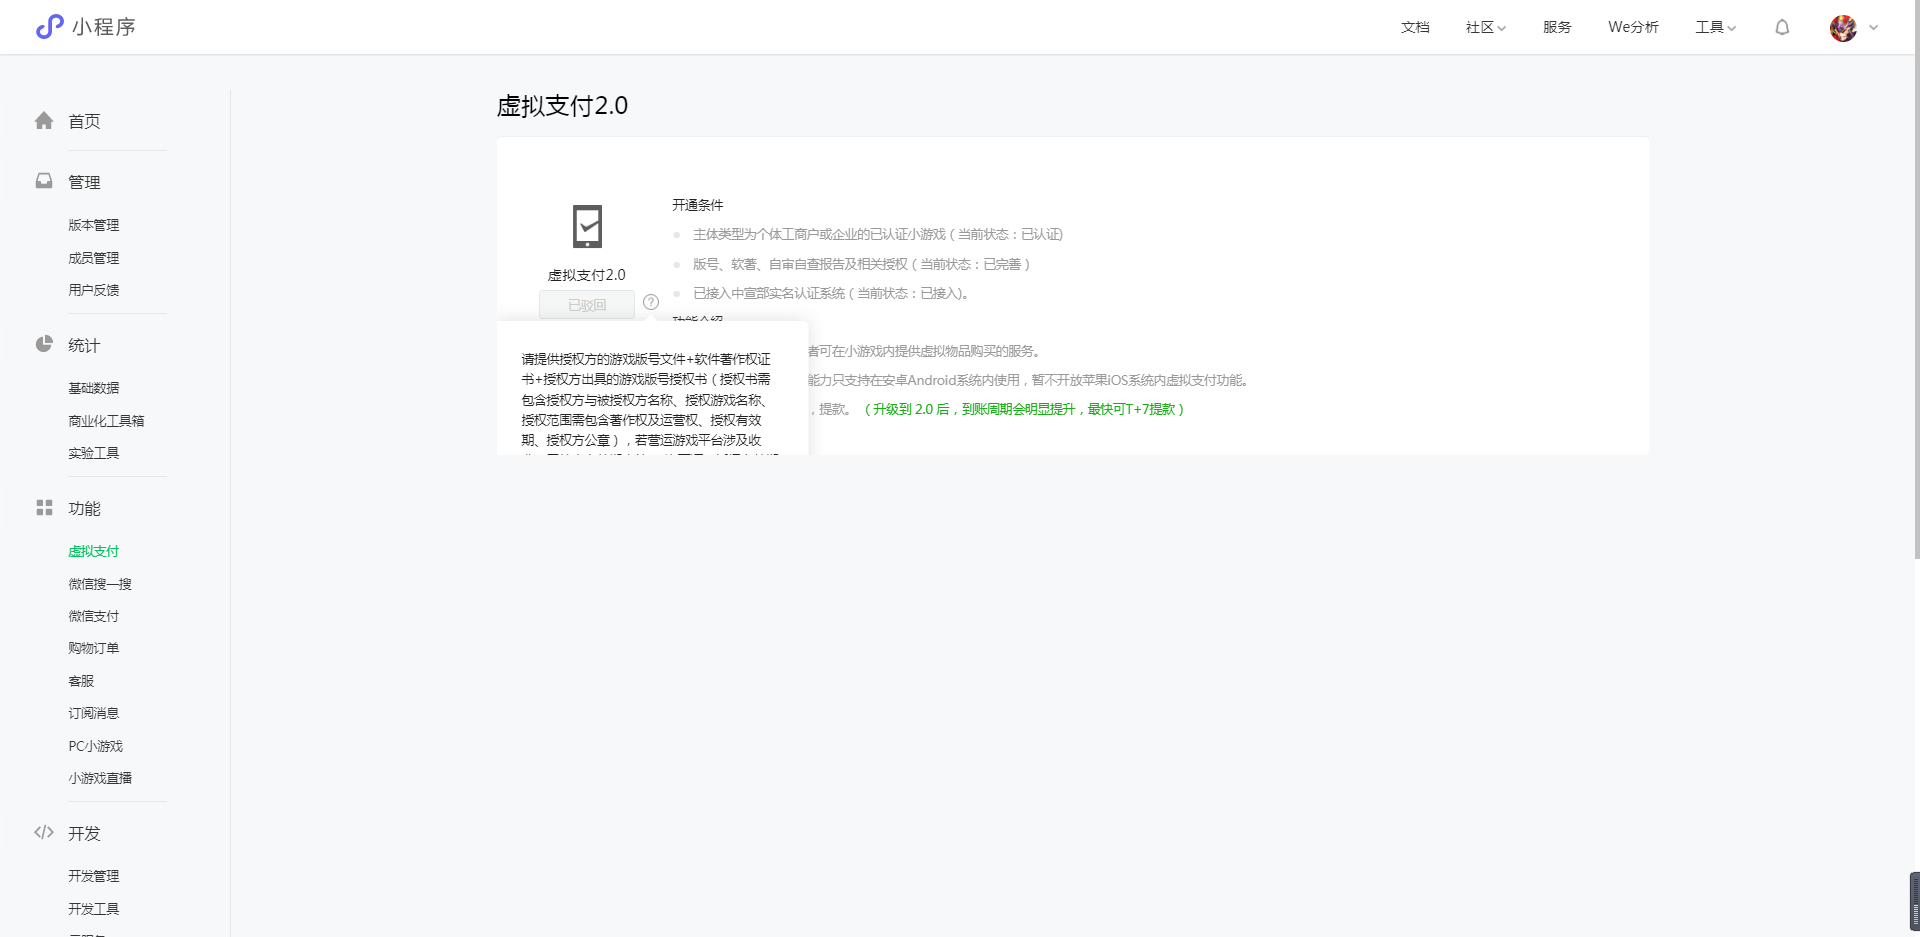
Task: Click the 开发 code brackets icon
Action: click(44, 832)
